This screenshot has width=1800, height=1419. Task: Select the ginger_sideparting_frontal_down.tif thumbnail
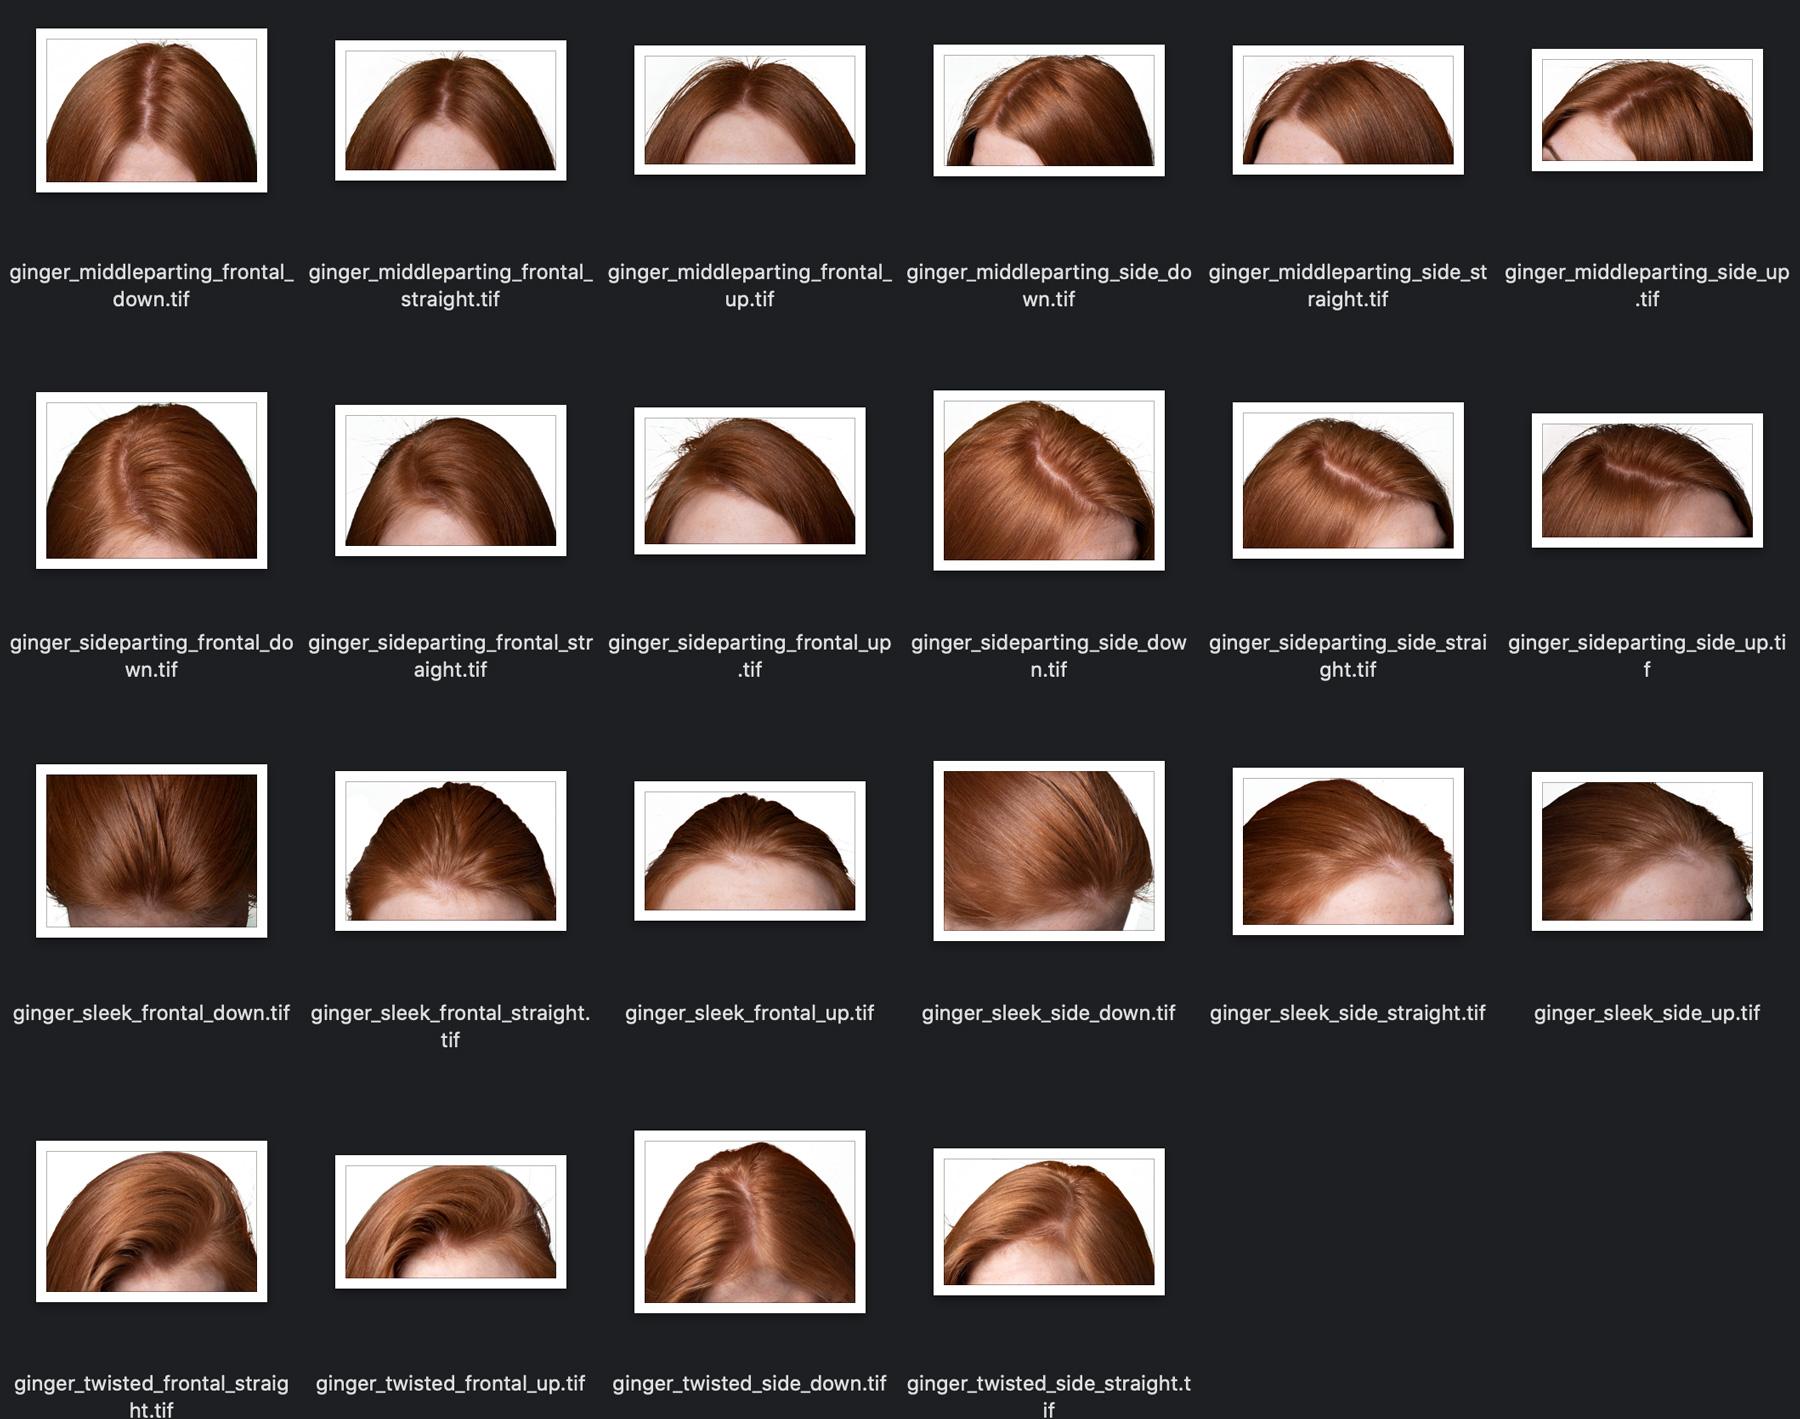click(151, 480)
